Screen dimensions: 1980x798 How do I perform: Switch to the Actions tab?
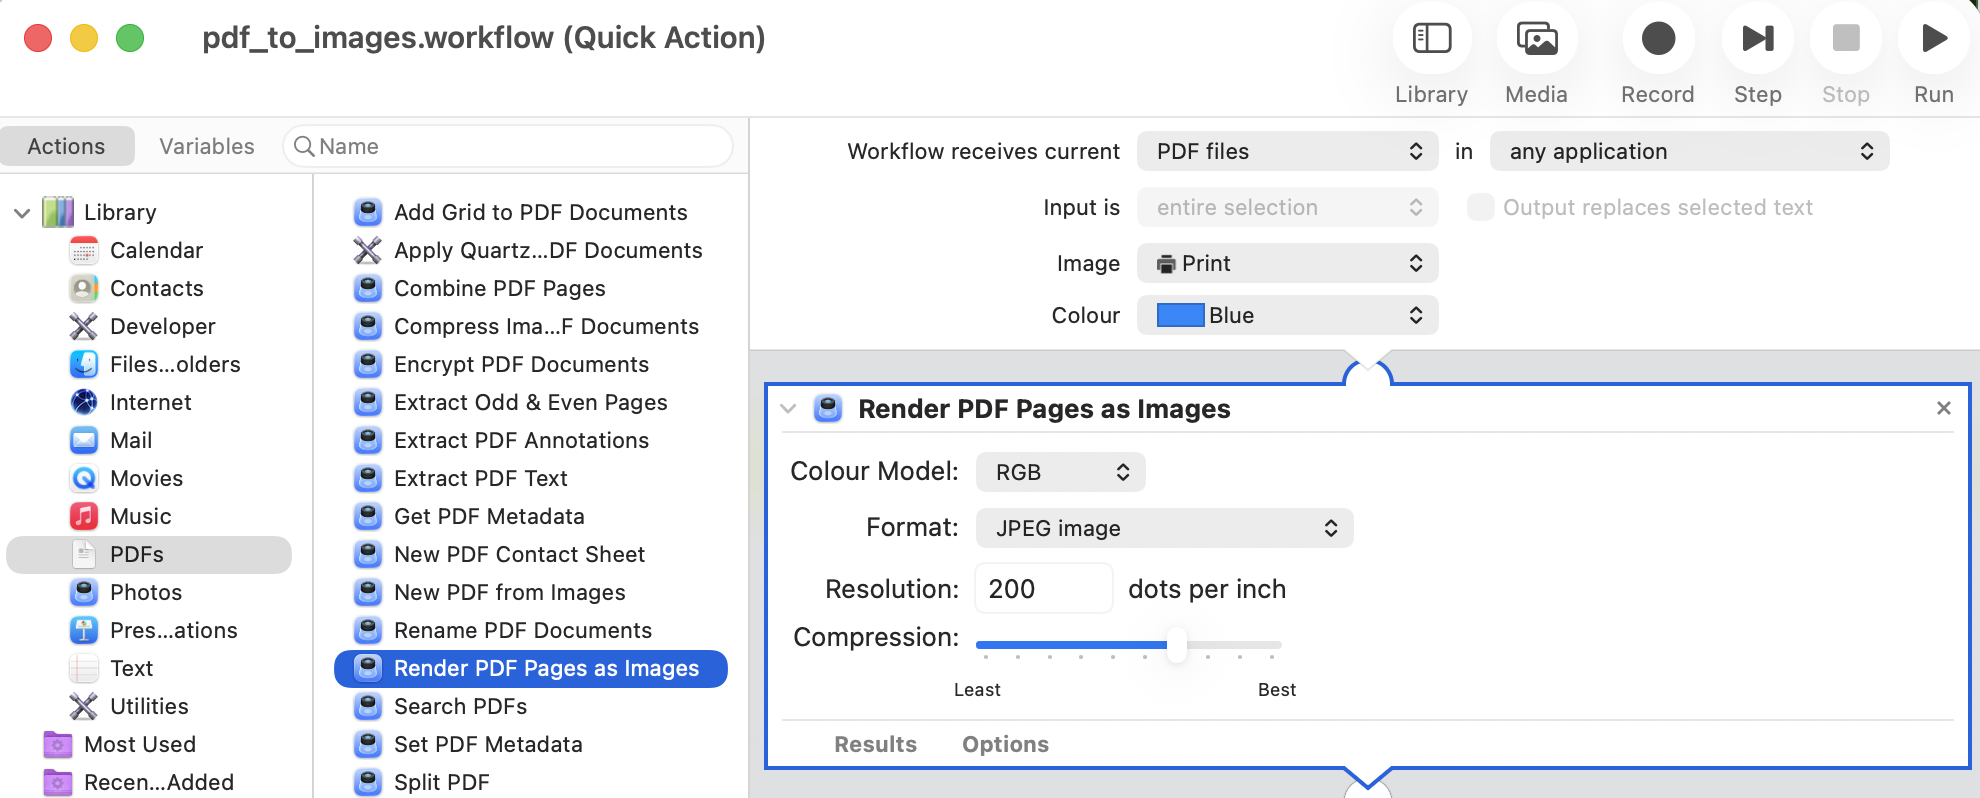point(67,146)
